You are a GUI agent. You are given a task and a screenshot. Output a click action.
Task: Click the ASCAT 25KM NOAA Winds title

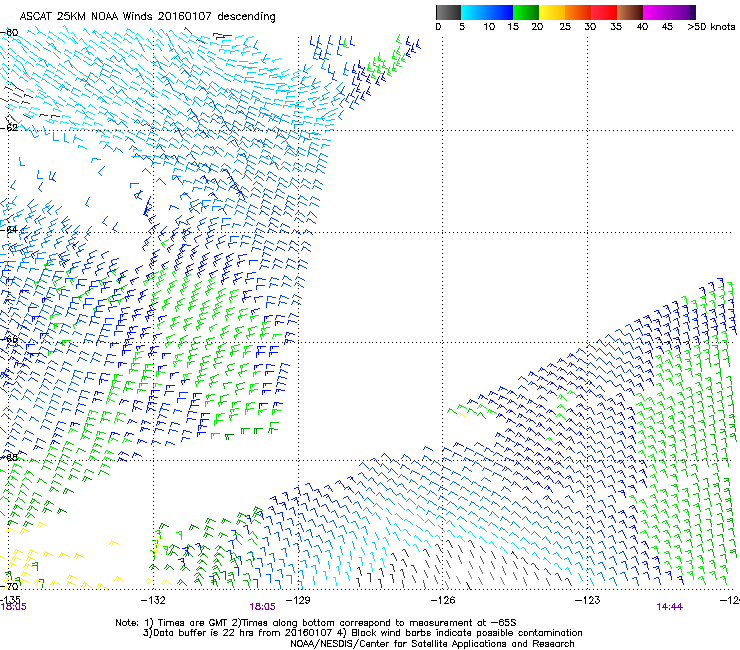(x=147, y=16)
